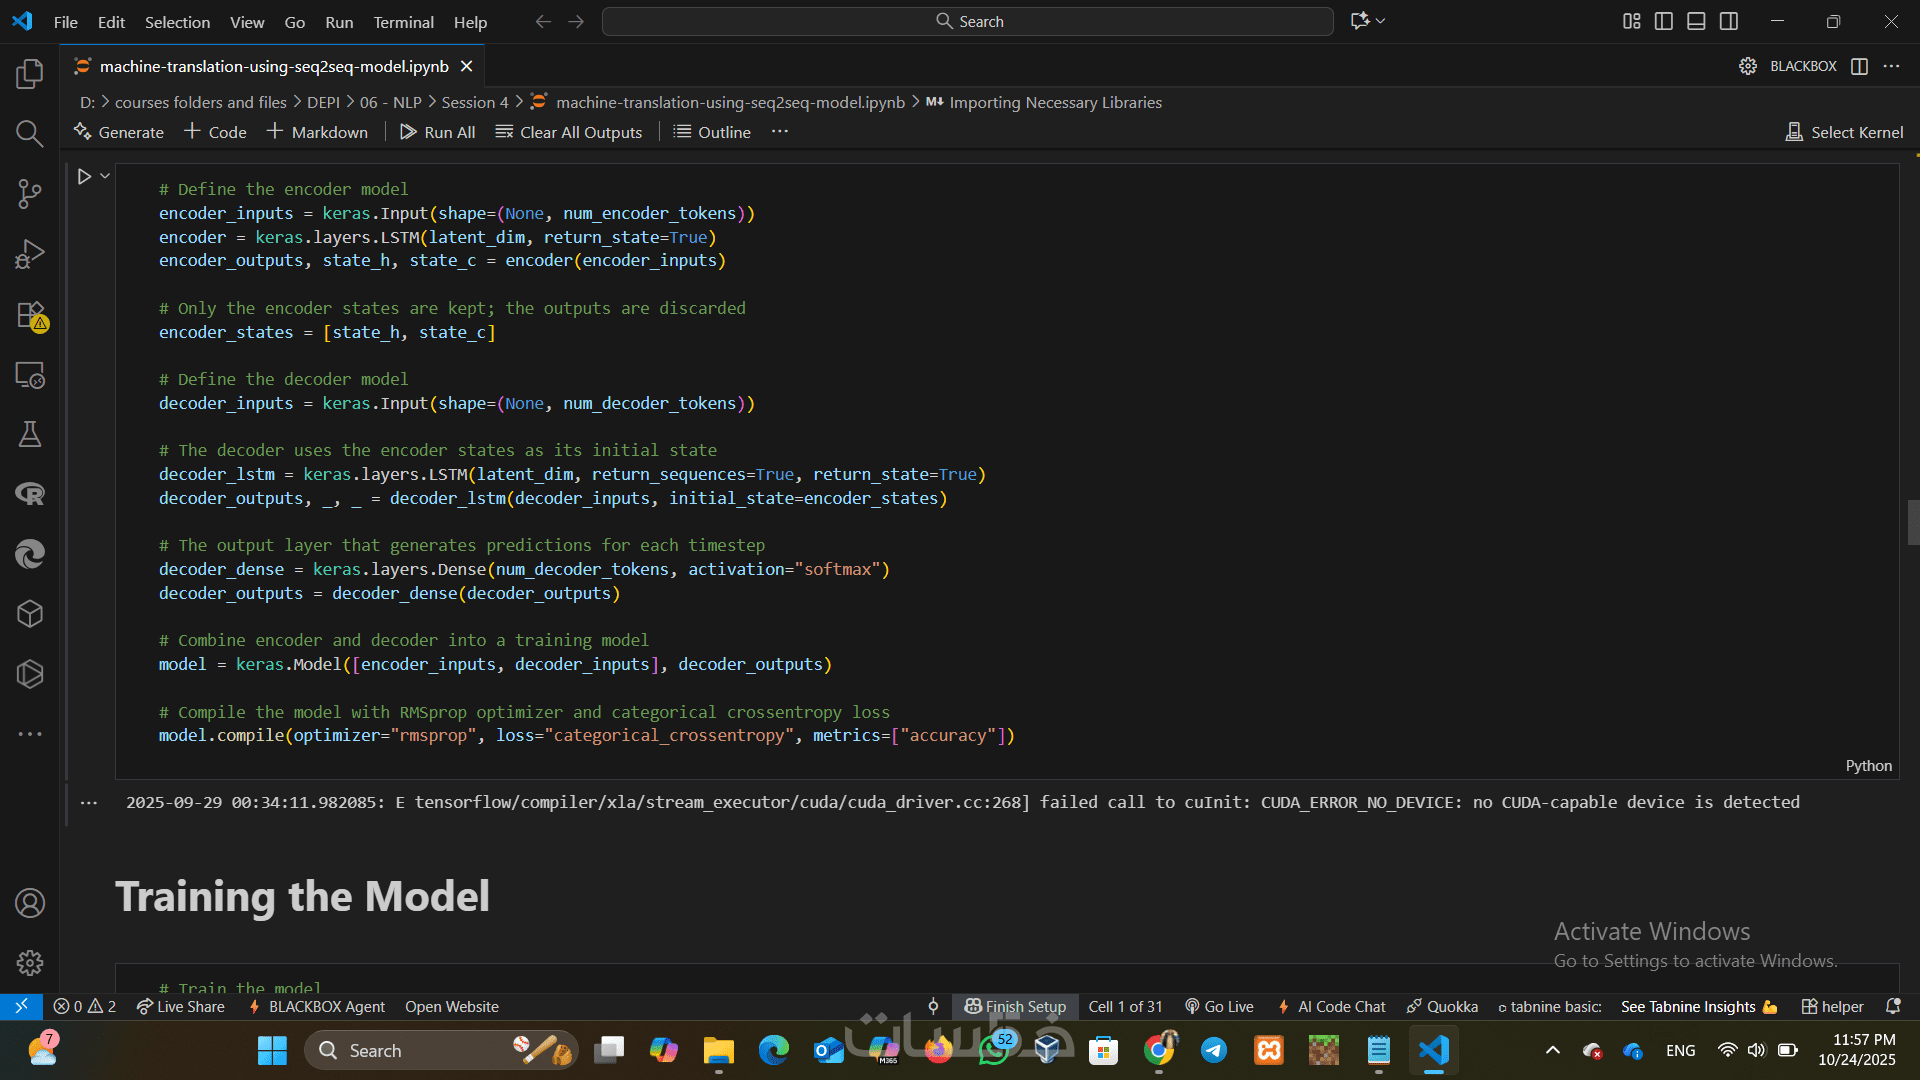Open the Explorer view in activity bar
Image resolution: width=1920 pixels, height=1080 pixels.
[30, 74]
